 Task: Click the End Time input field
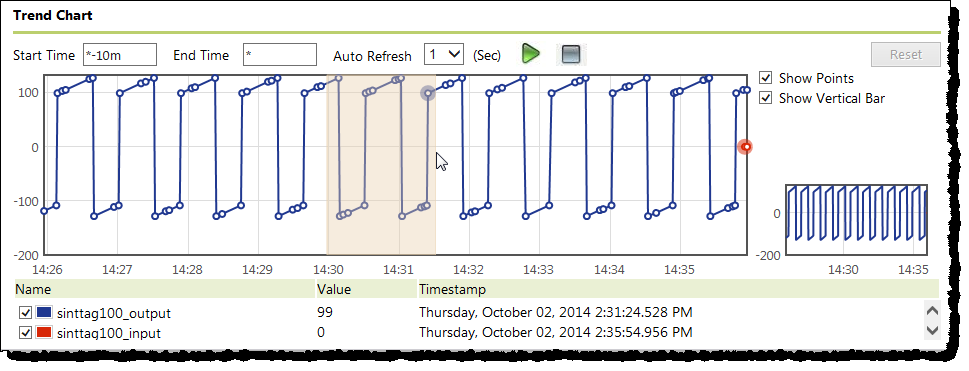pos(280,54)
